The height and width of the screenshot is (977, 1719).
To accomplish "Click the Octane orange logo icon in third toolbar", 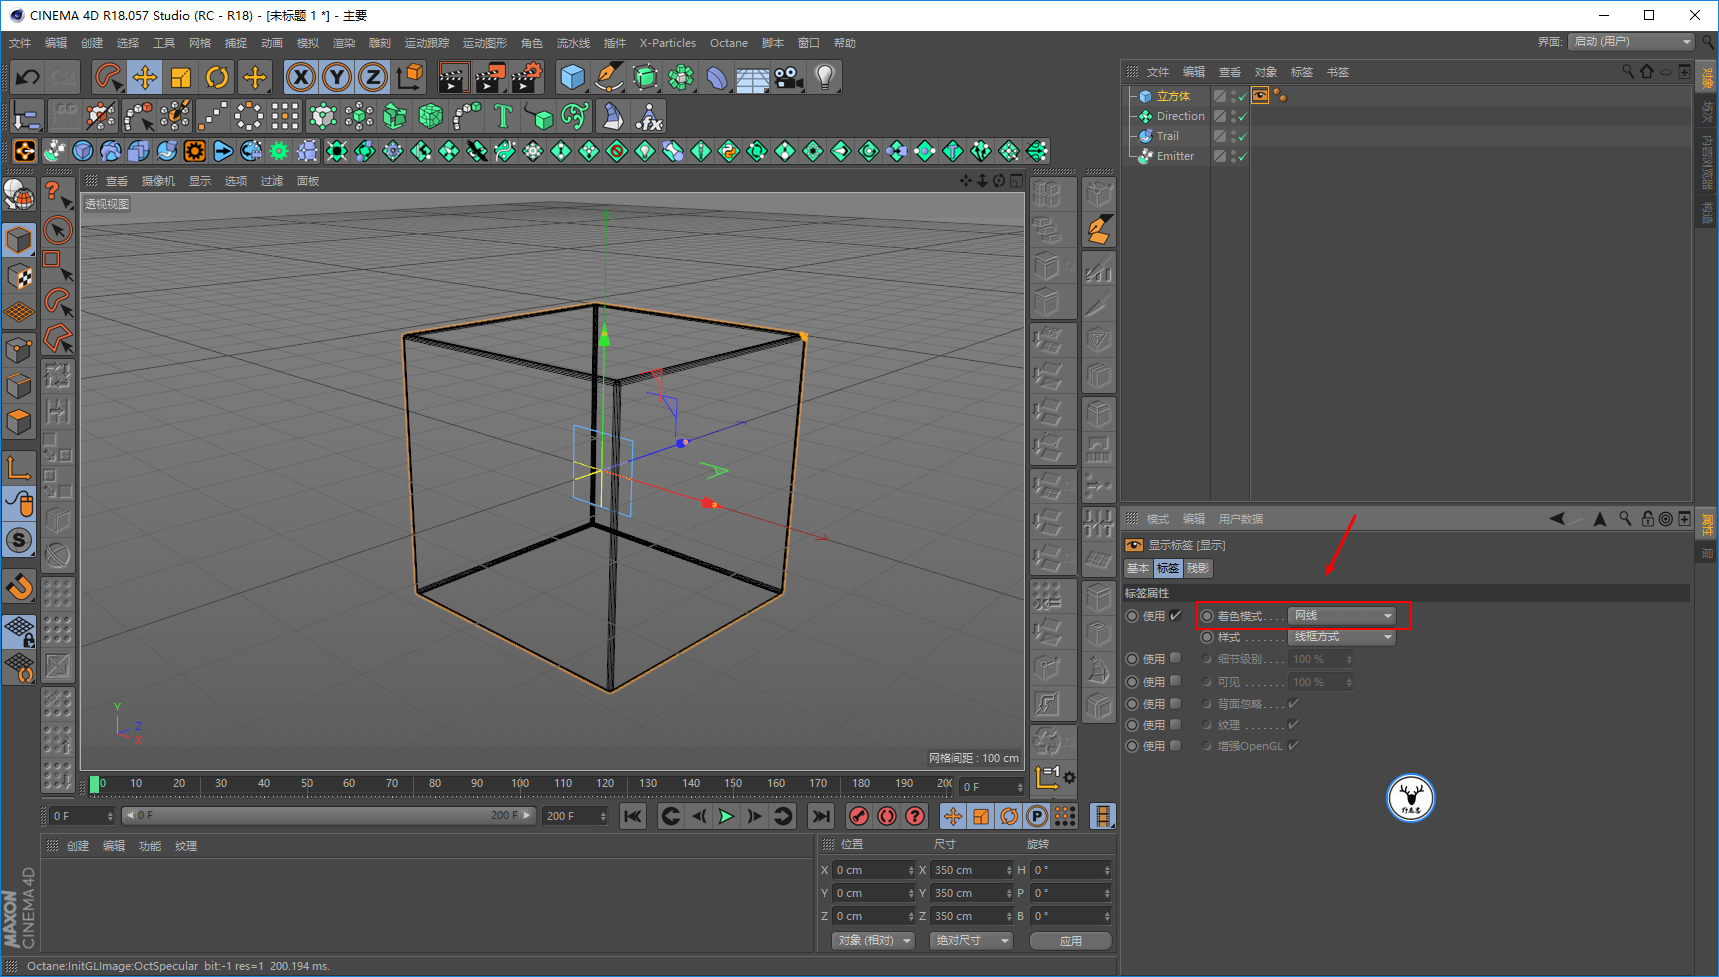I will (x=24, y=151).
